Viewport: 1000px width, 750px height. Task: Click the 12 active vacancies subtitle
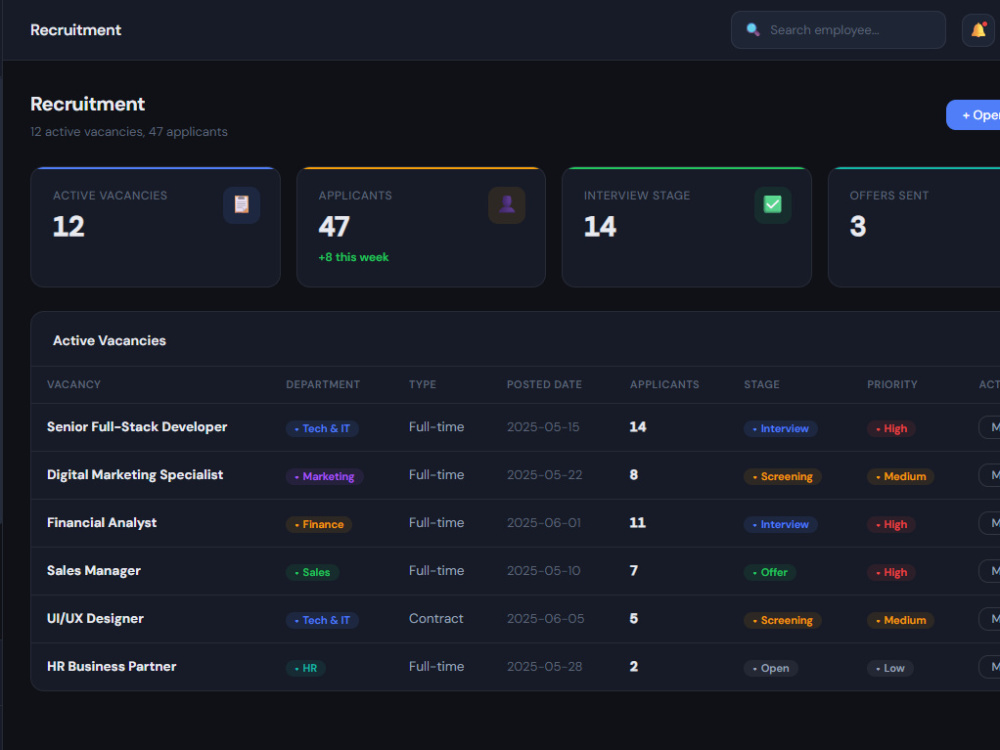[129, 131]
